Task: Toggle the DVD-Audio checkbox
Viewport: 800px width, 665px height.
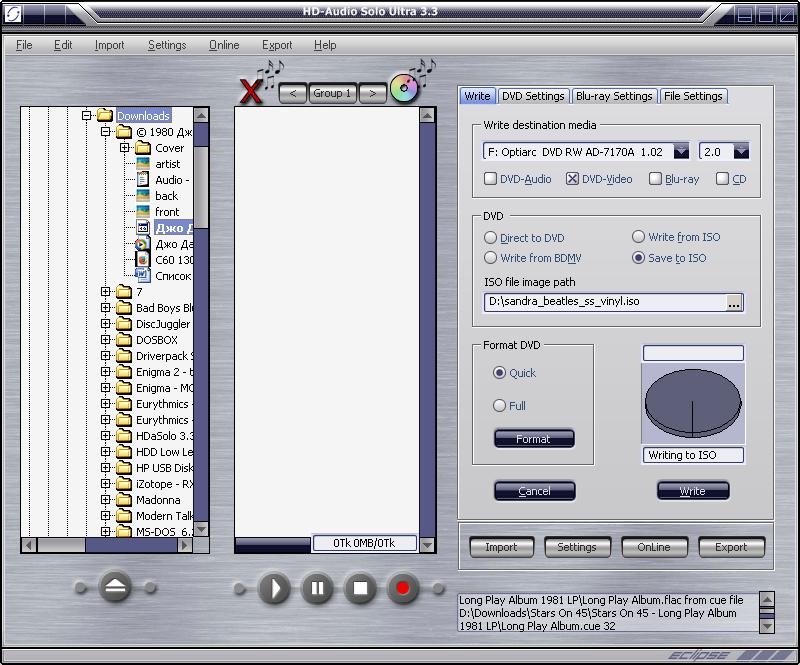Action: tap(490, 179)
